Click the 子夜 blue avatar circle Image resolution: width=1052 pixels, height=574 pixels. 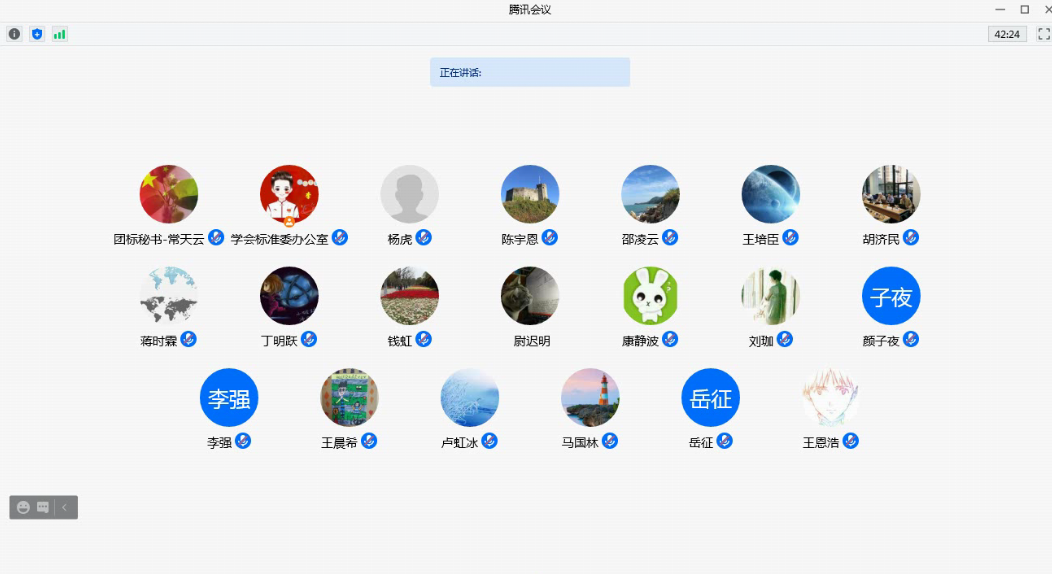click(891, 296)
